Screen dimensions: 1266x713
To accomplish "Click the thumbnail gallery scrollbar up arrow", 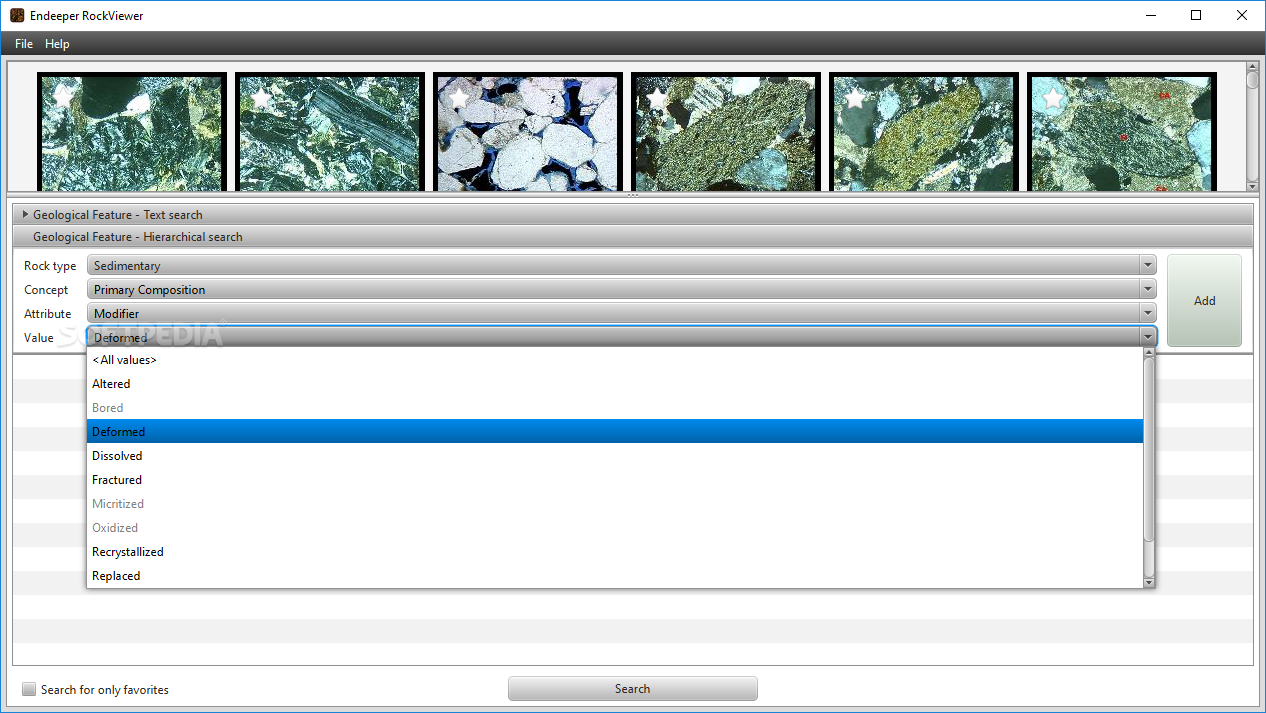I will (x=1252, y=68).
